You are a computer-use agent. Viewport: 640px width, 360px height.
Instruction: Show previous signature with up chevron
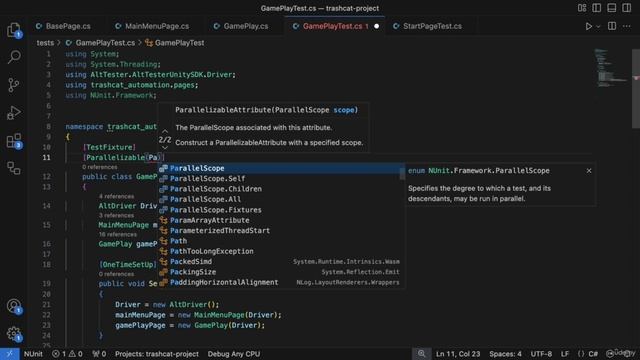pyautogui.click(x=164, y=131)
